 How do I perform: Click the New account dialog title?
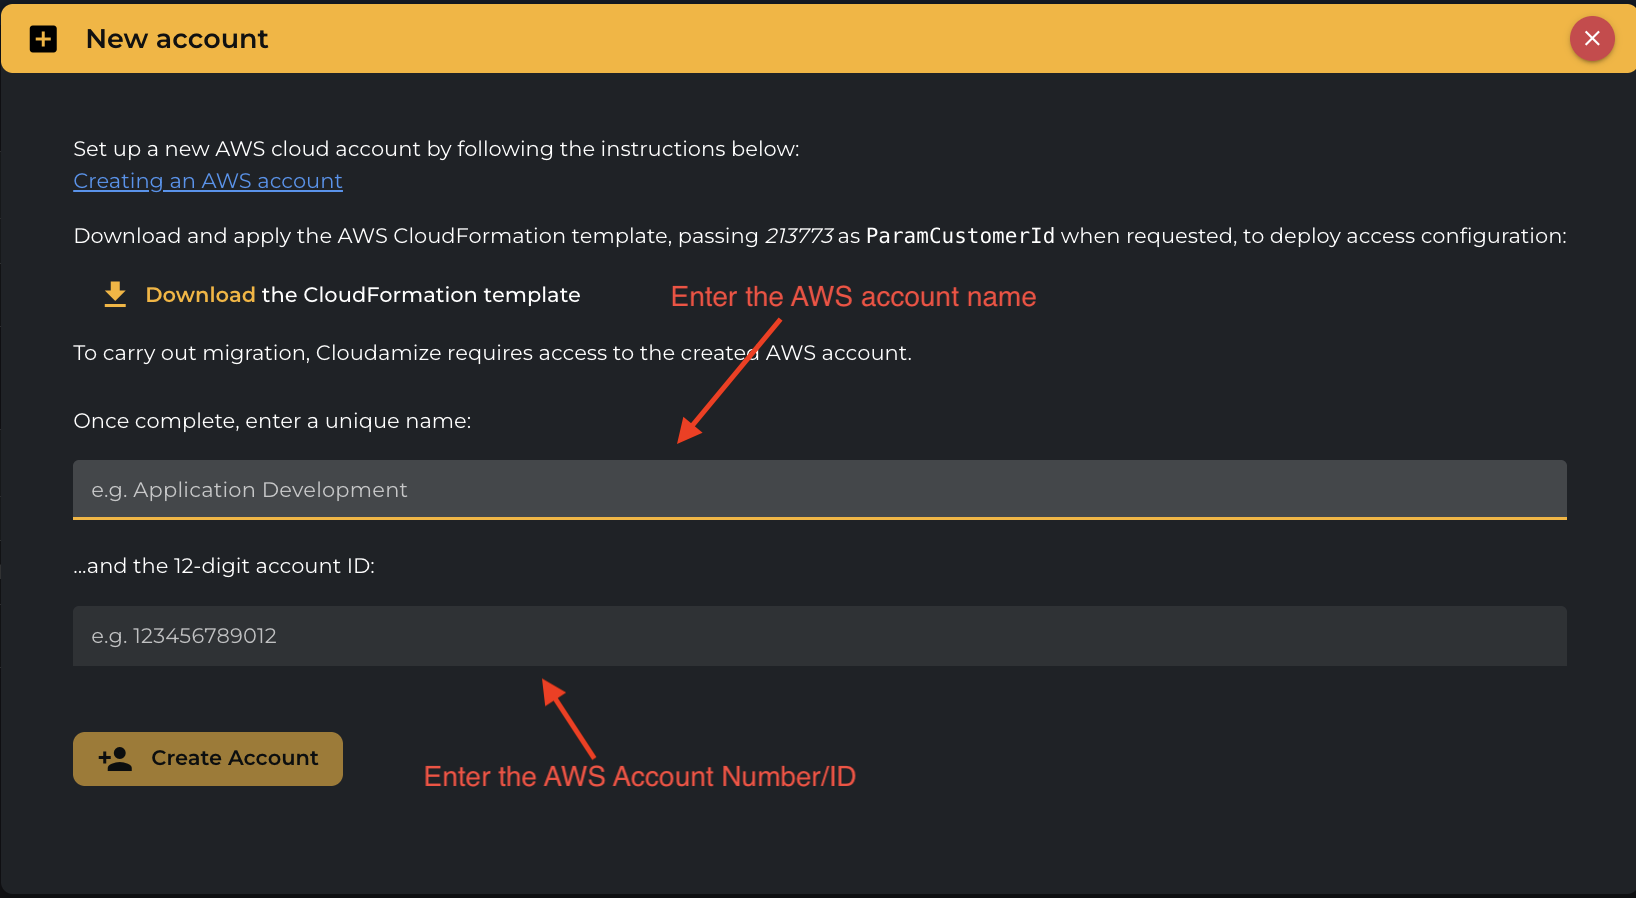pyautogui.click(x=177, y=39)
